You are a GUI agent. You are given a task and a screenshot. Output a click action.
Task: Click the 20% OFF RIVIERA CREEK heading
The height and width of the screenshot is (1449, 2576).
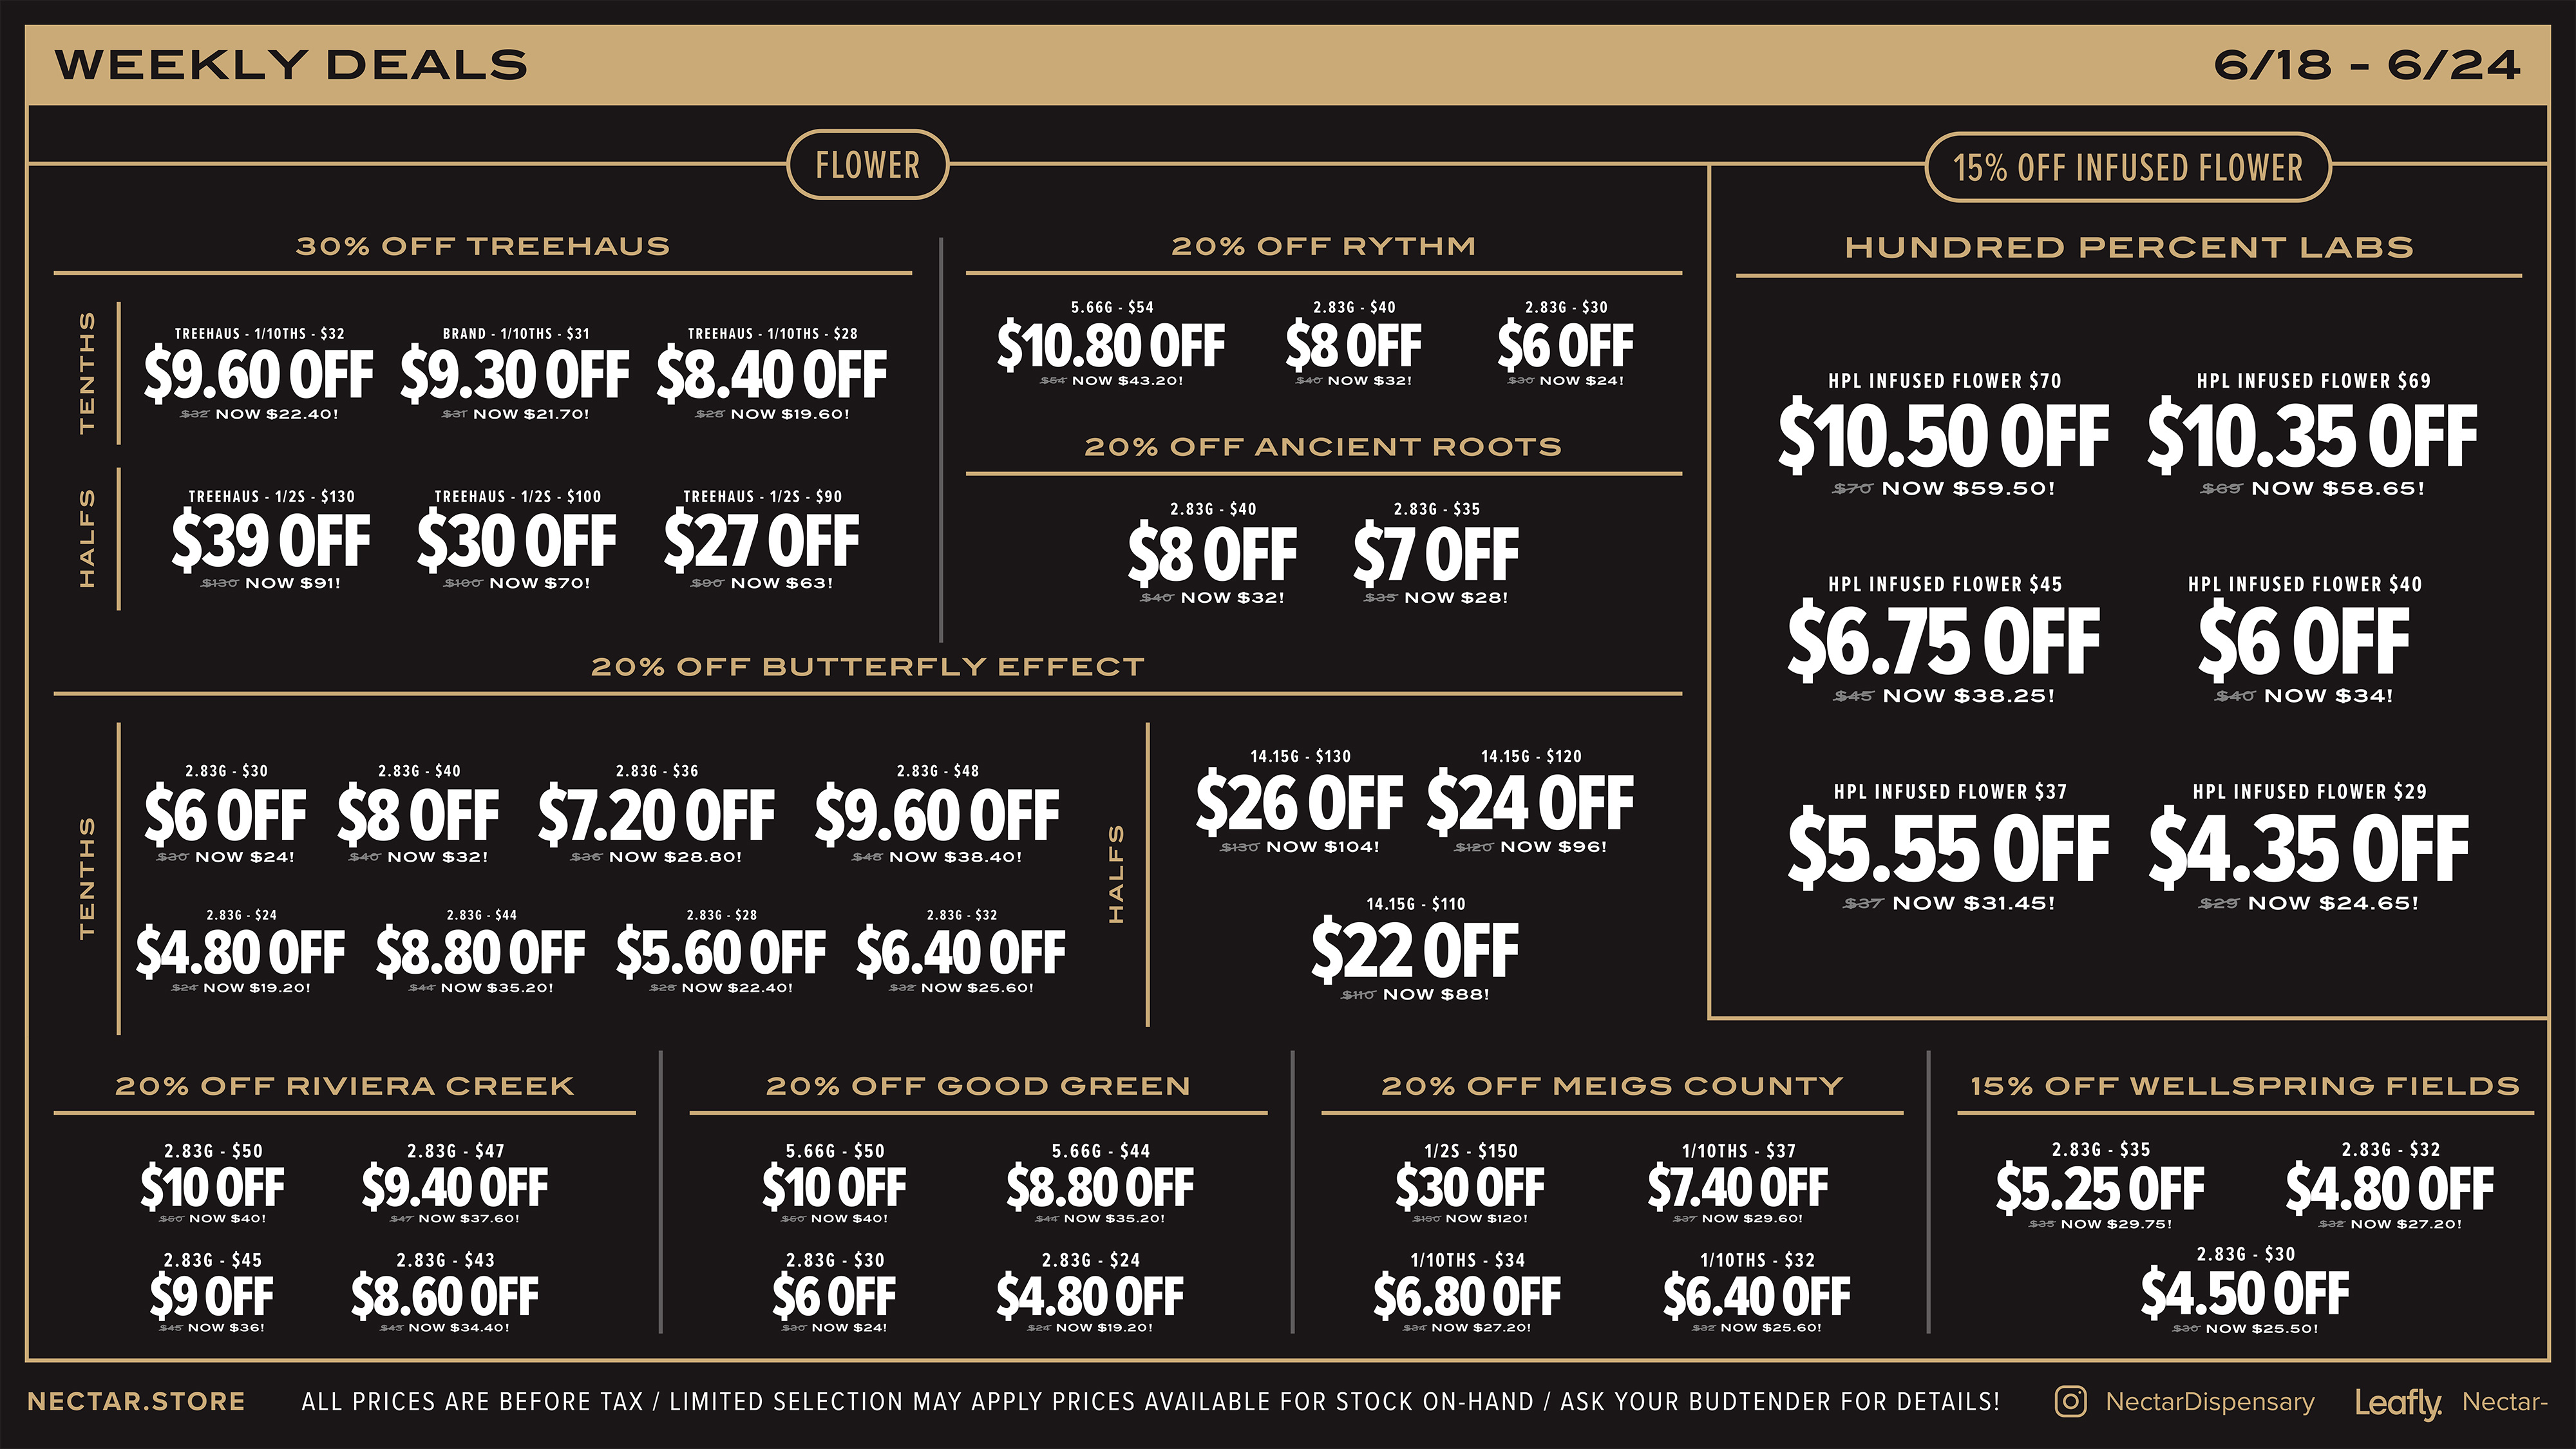tap(345, 1086)
